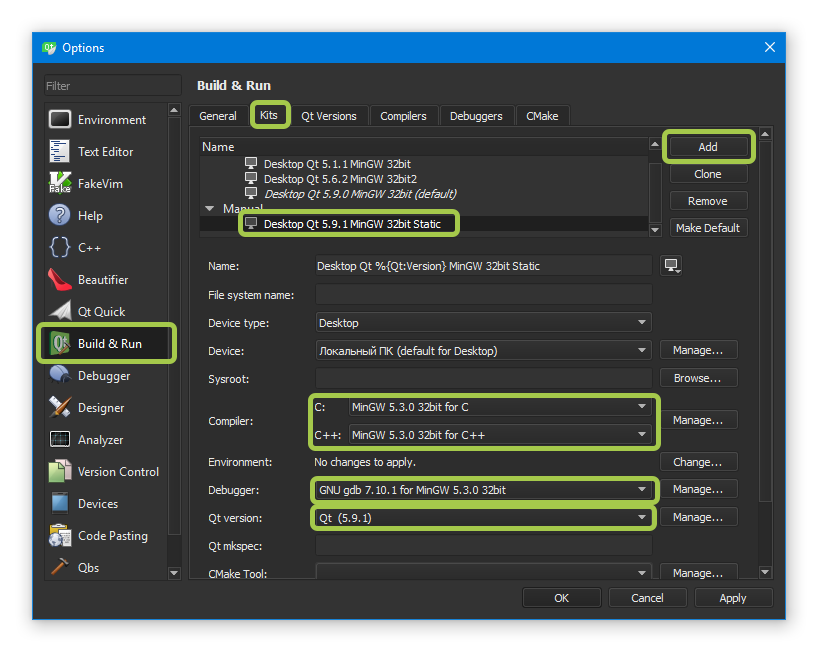This screenshot has height=652, width=818.
Task: Click the kit Name input field
Action: (x=484, y=265)
